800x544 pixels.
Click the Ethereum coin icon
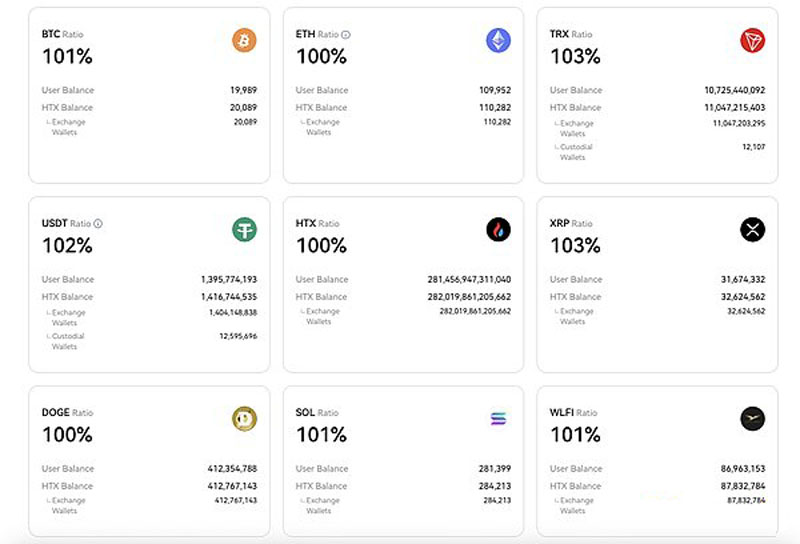click(x=498, y=40)
